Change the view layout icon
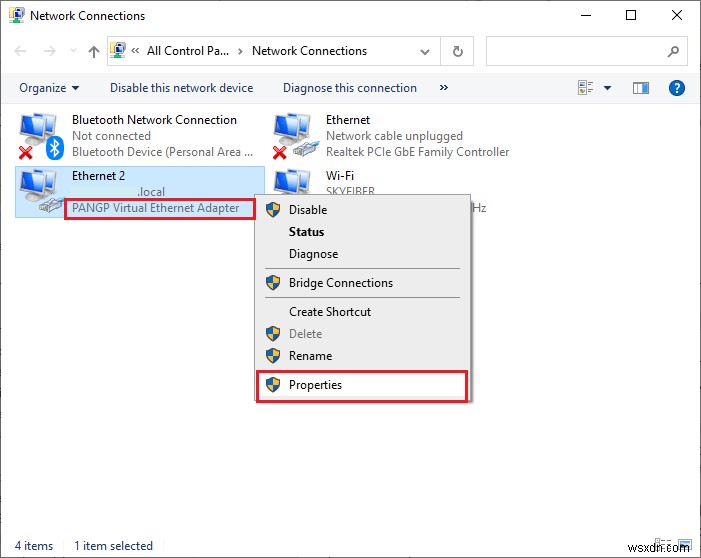The width and height of the screenshot is (701, 558). 585,88
